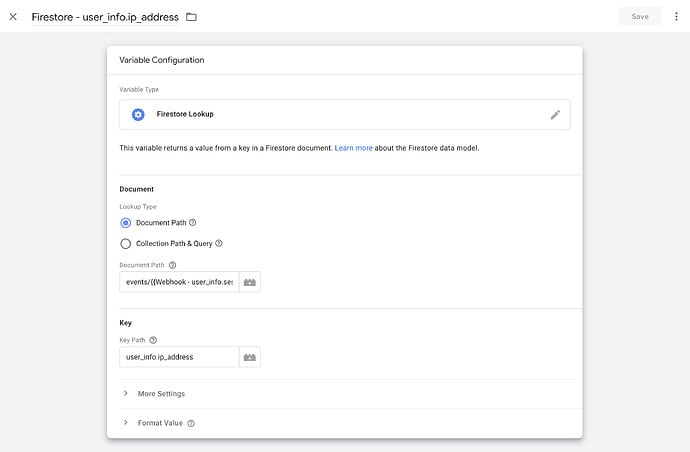
Task: Select the Collection Path & Query radio button
Action: pos(125,243)
